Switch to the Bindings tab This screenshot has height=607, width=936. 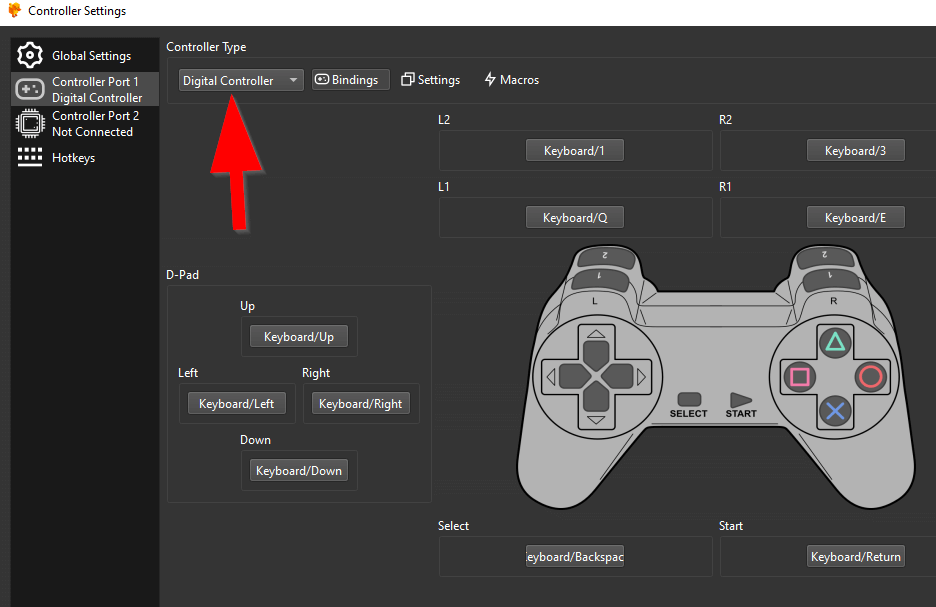[x=350, y=79]
